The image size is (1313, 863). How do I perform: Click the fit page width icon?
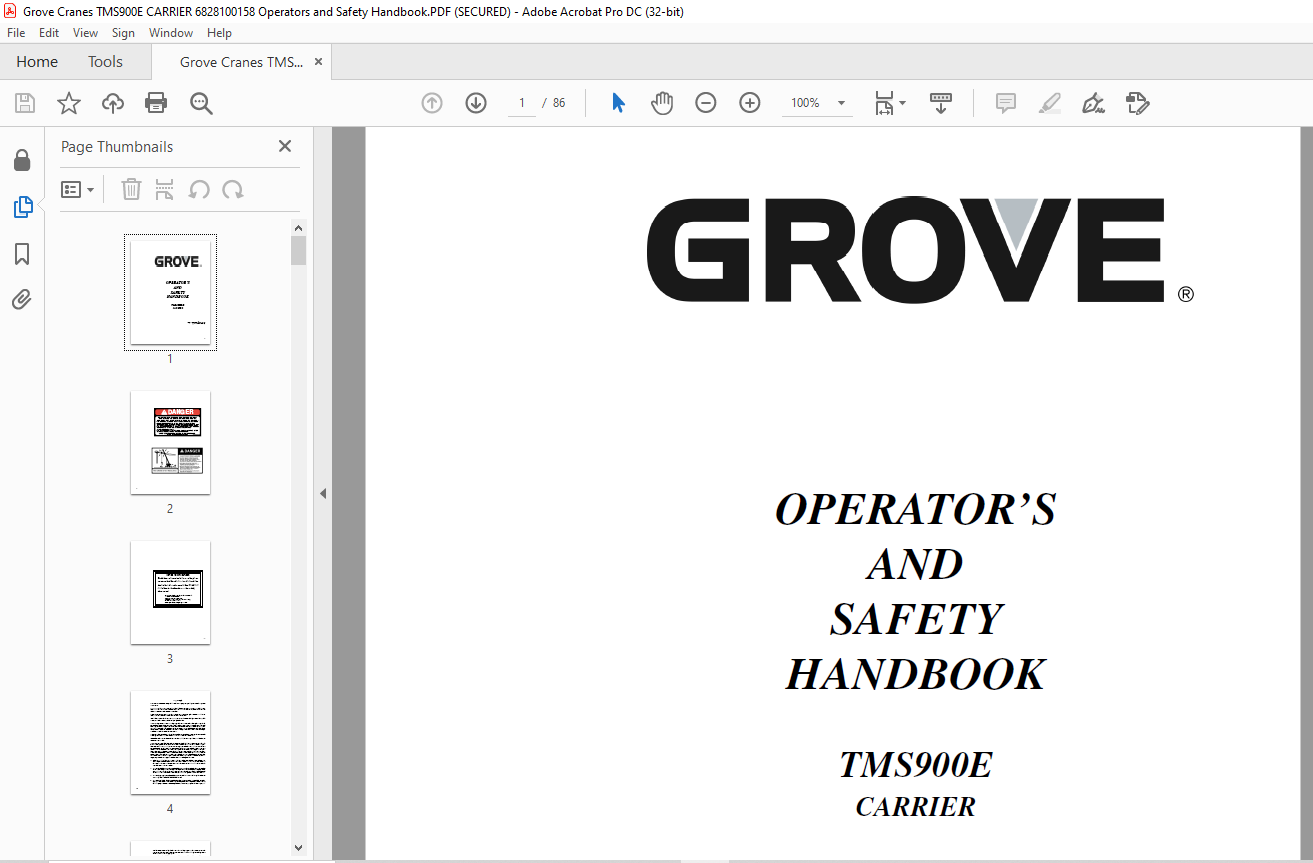[884, 103]
